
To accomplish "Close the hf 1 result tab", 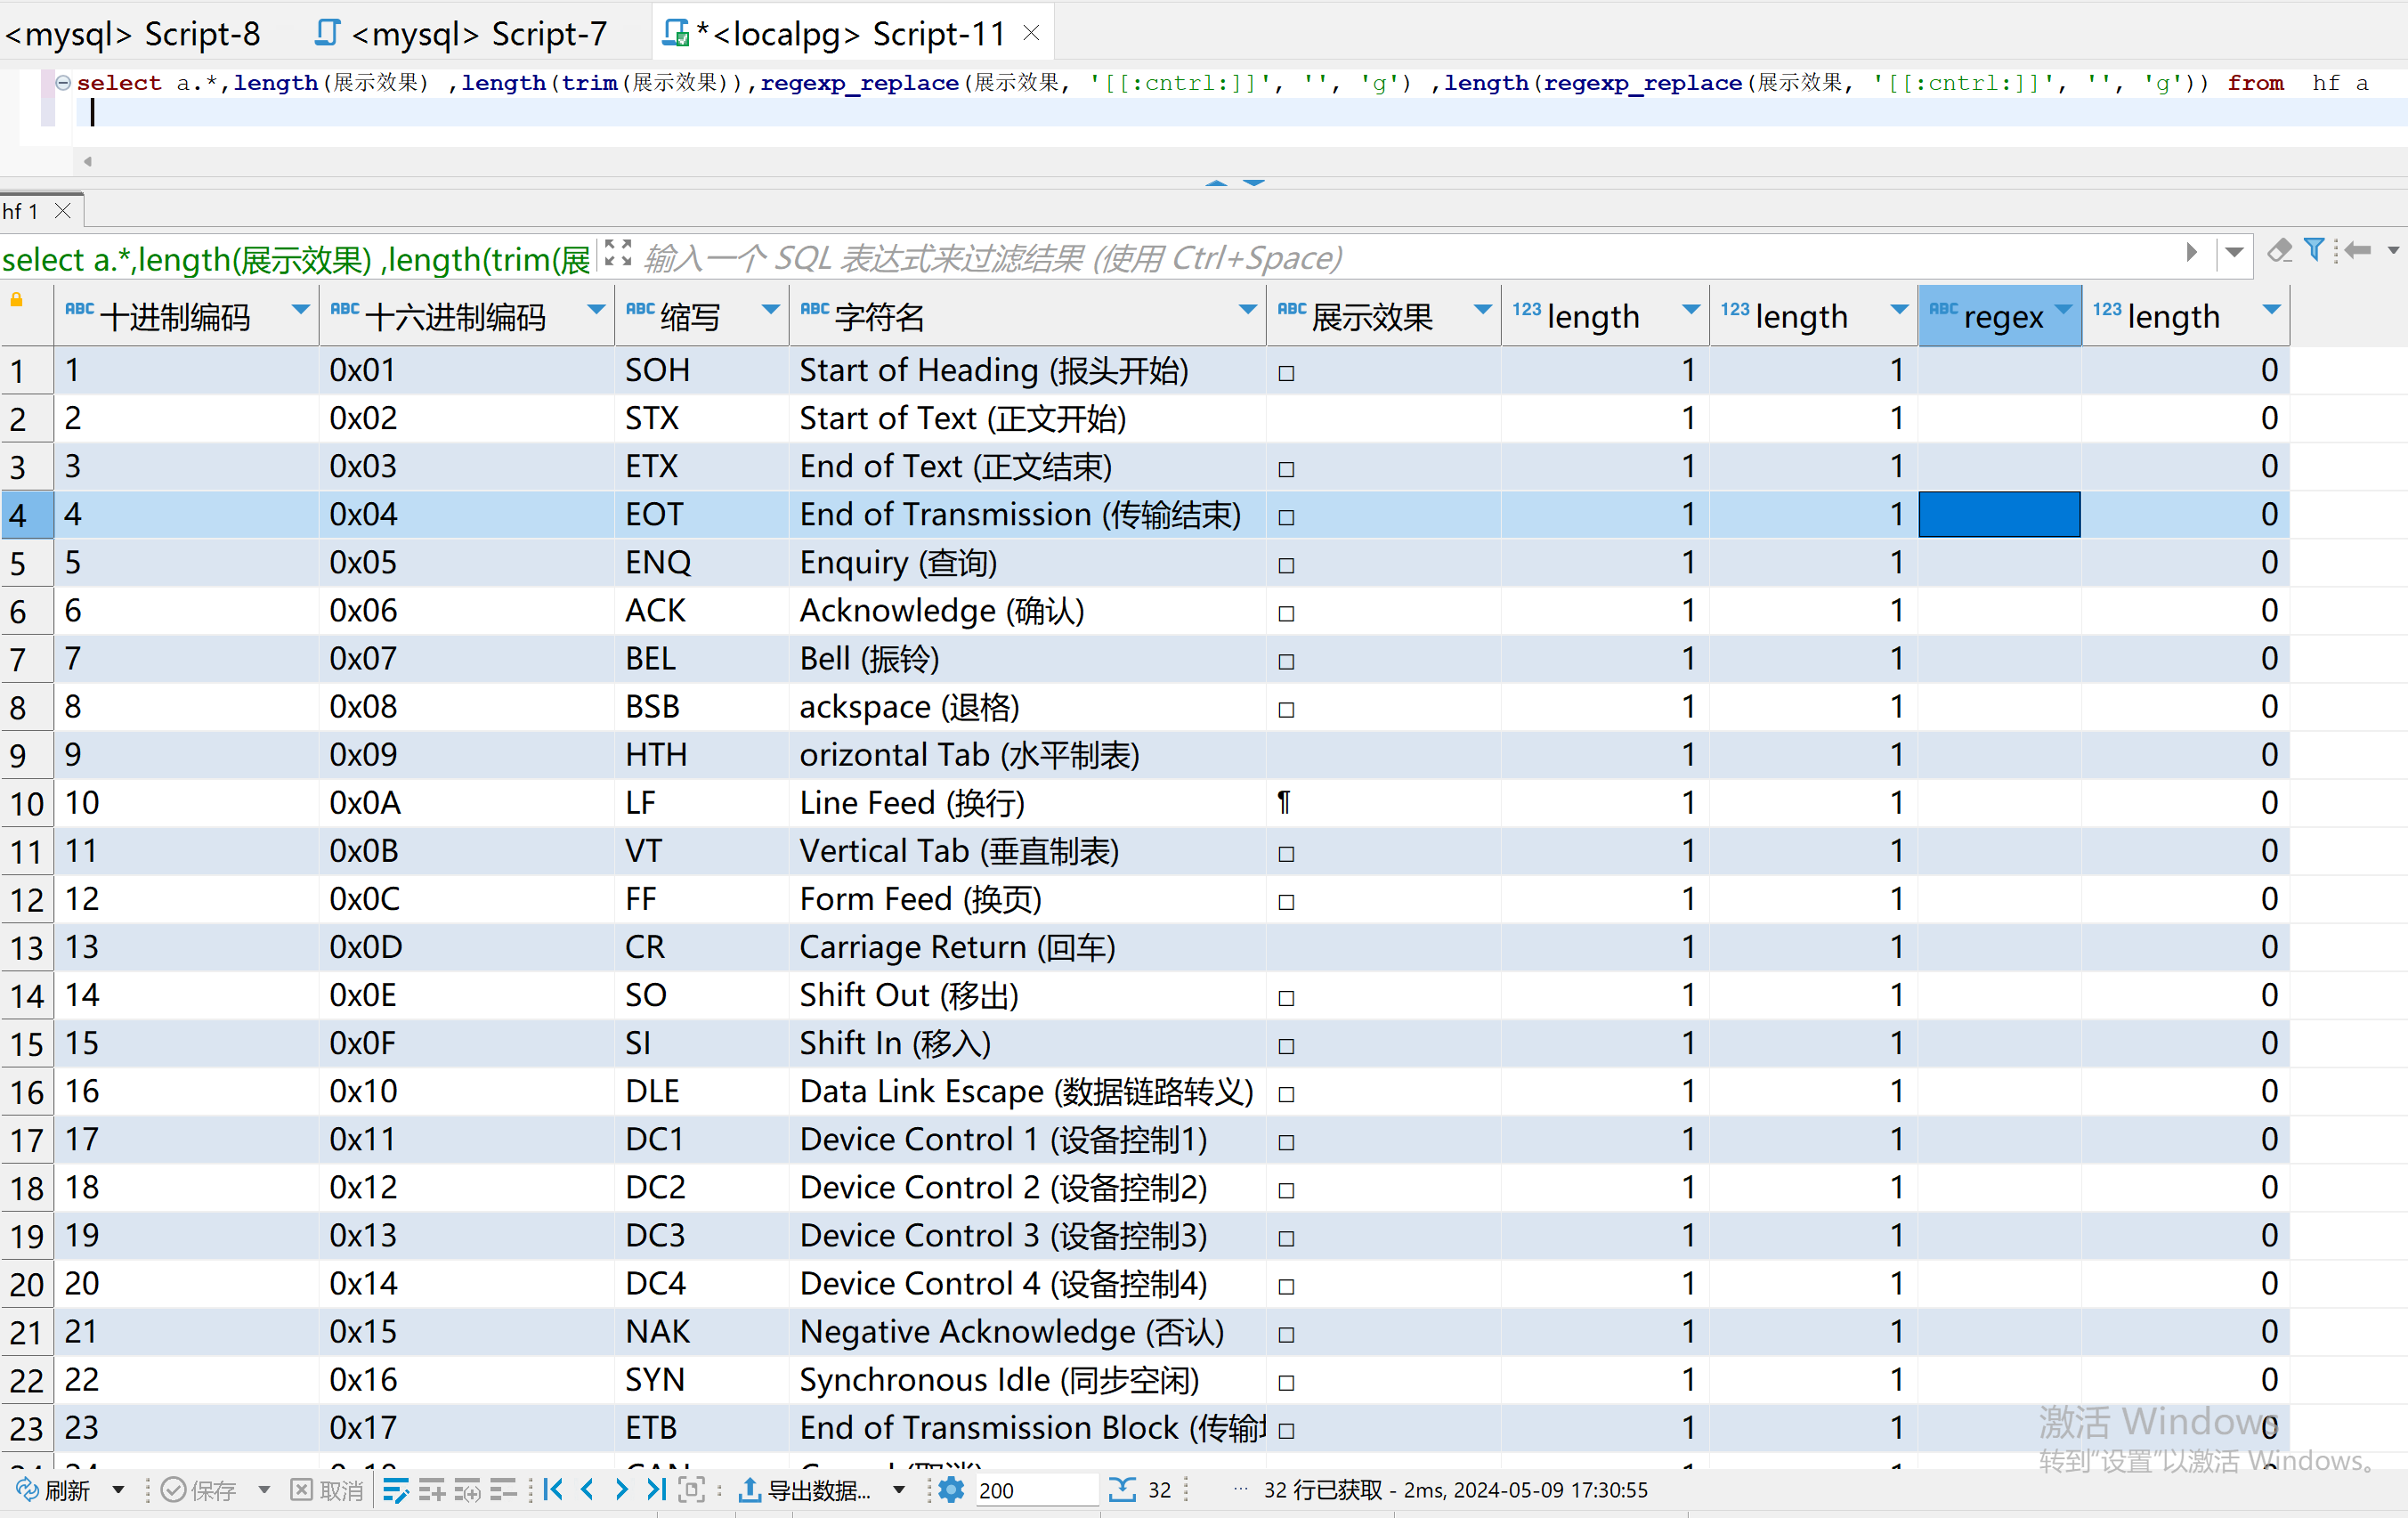I will click(x=63, y=211).
